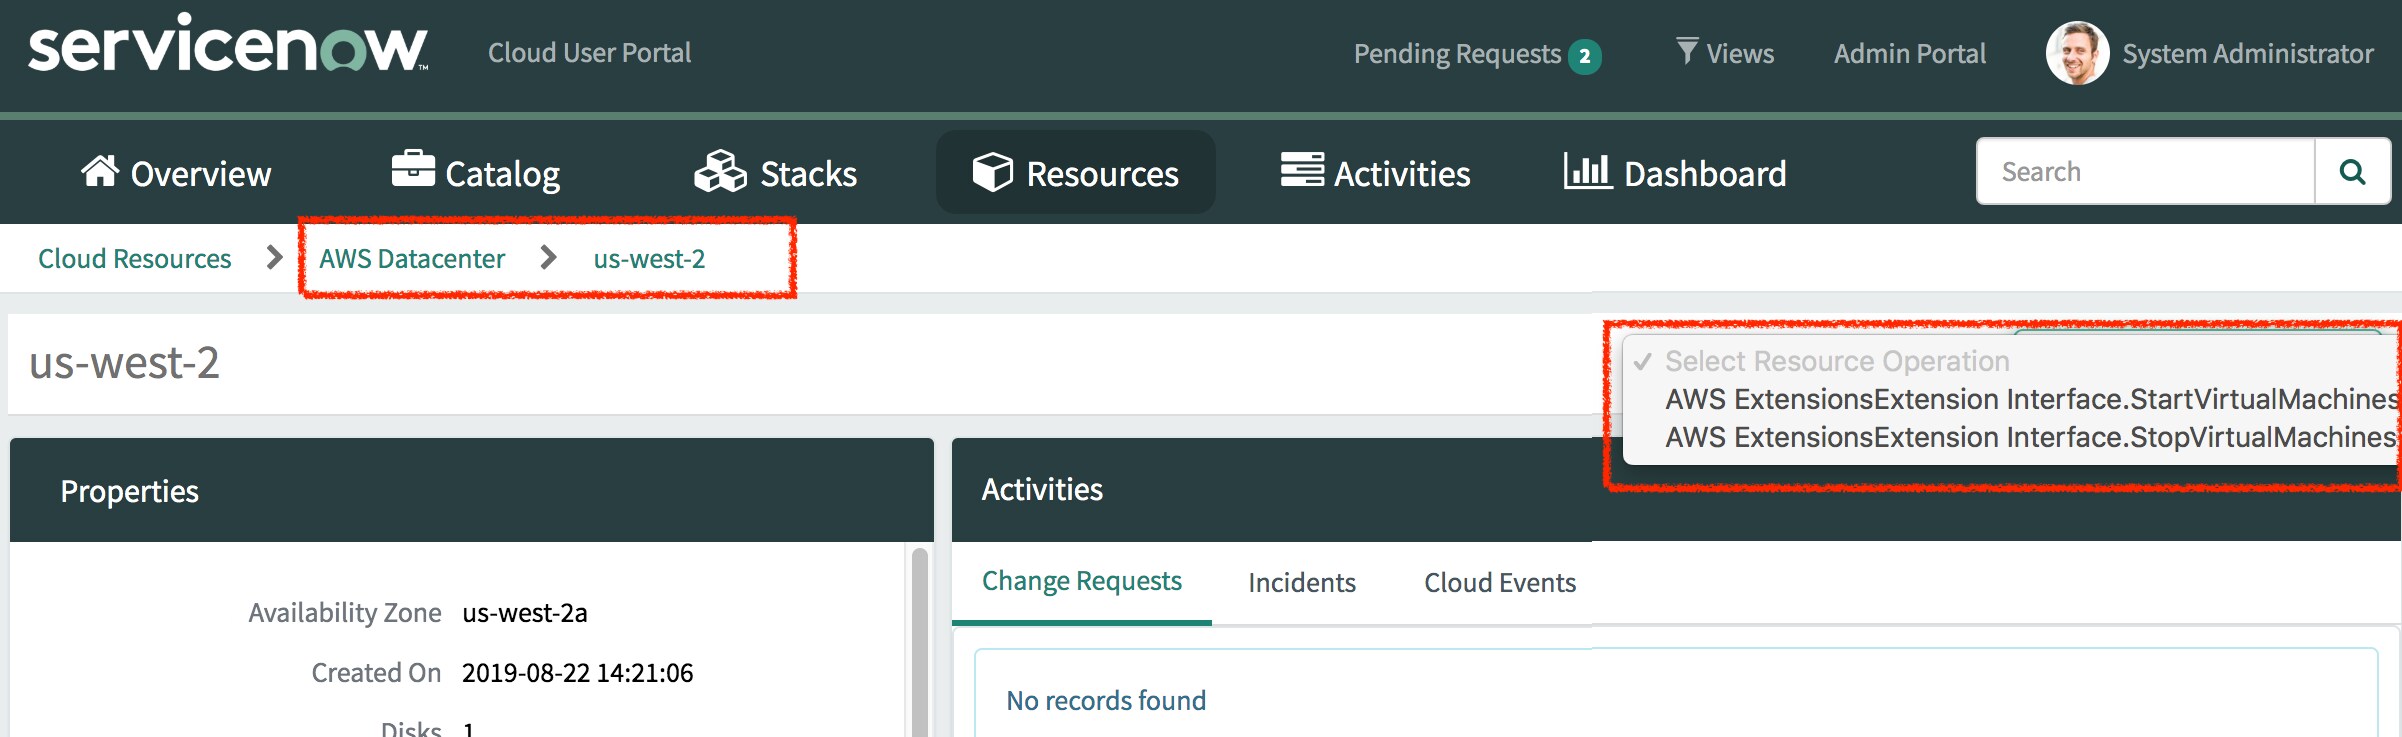Open the Resources menu item
Screen dimensions: 2402x737
click(x=1076, y=172)
